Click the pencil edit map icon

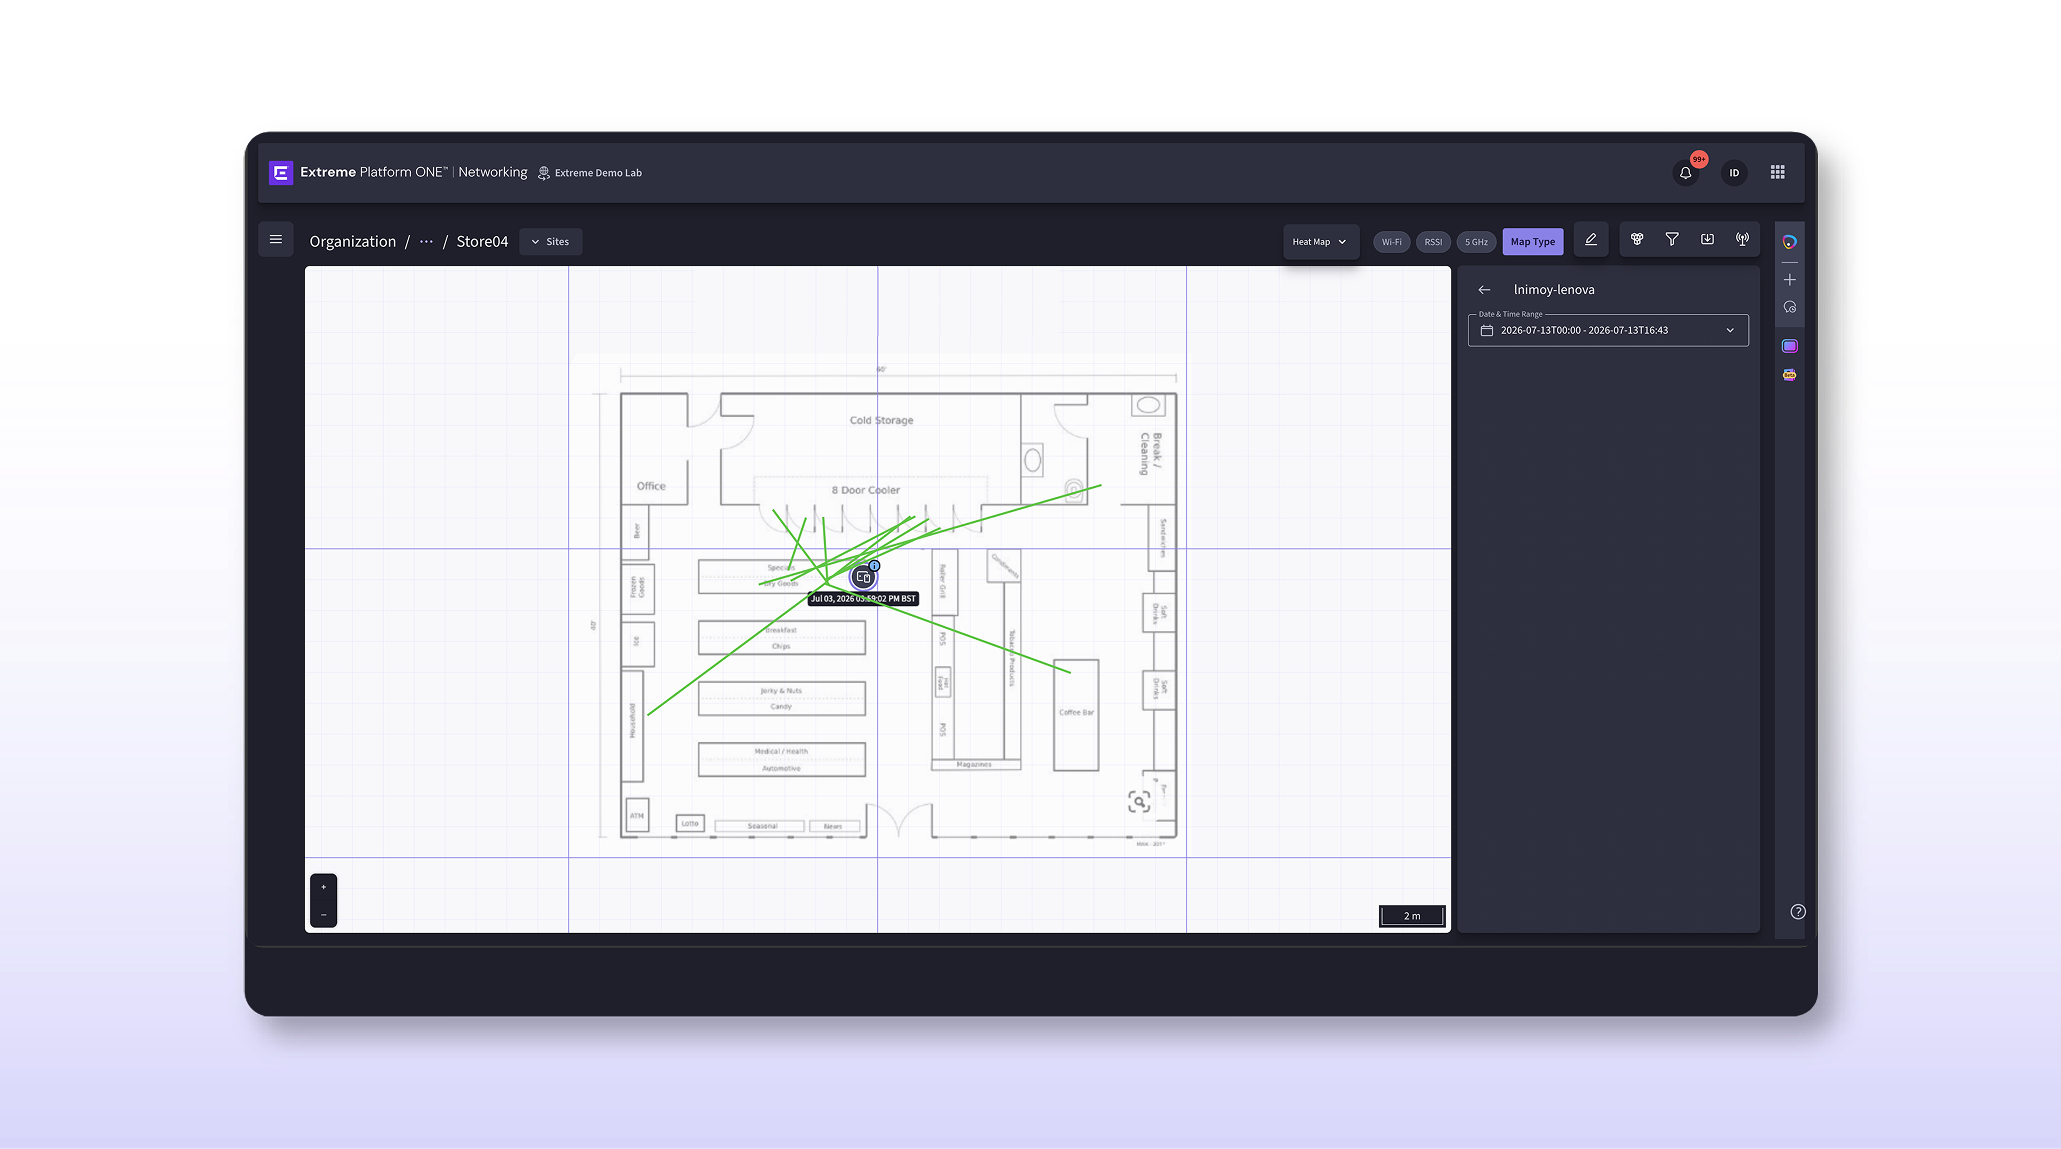(x=1591, y=240)
